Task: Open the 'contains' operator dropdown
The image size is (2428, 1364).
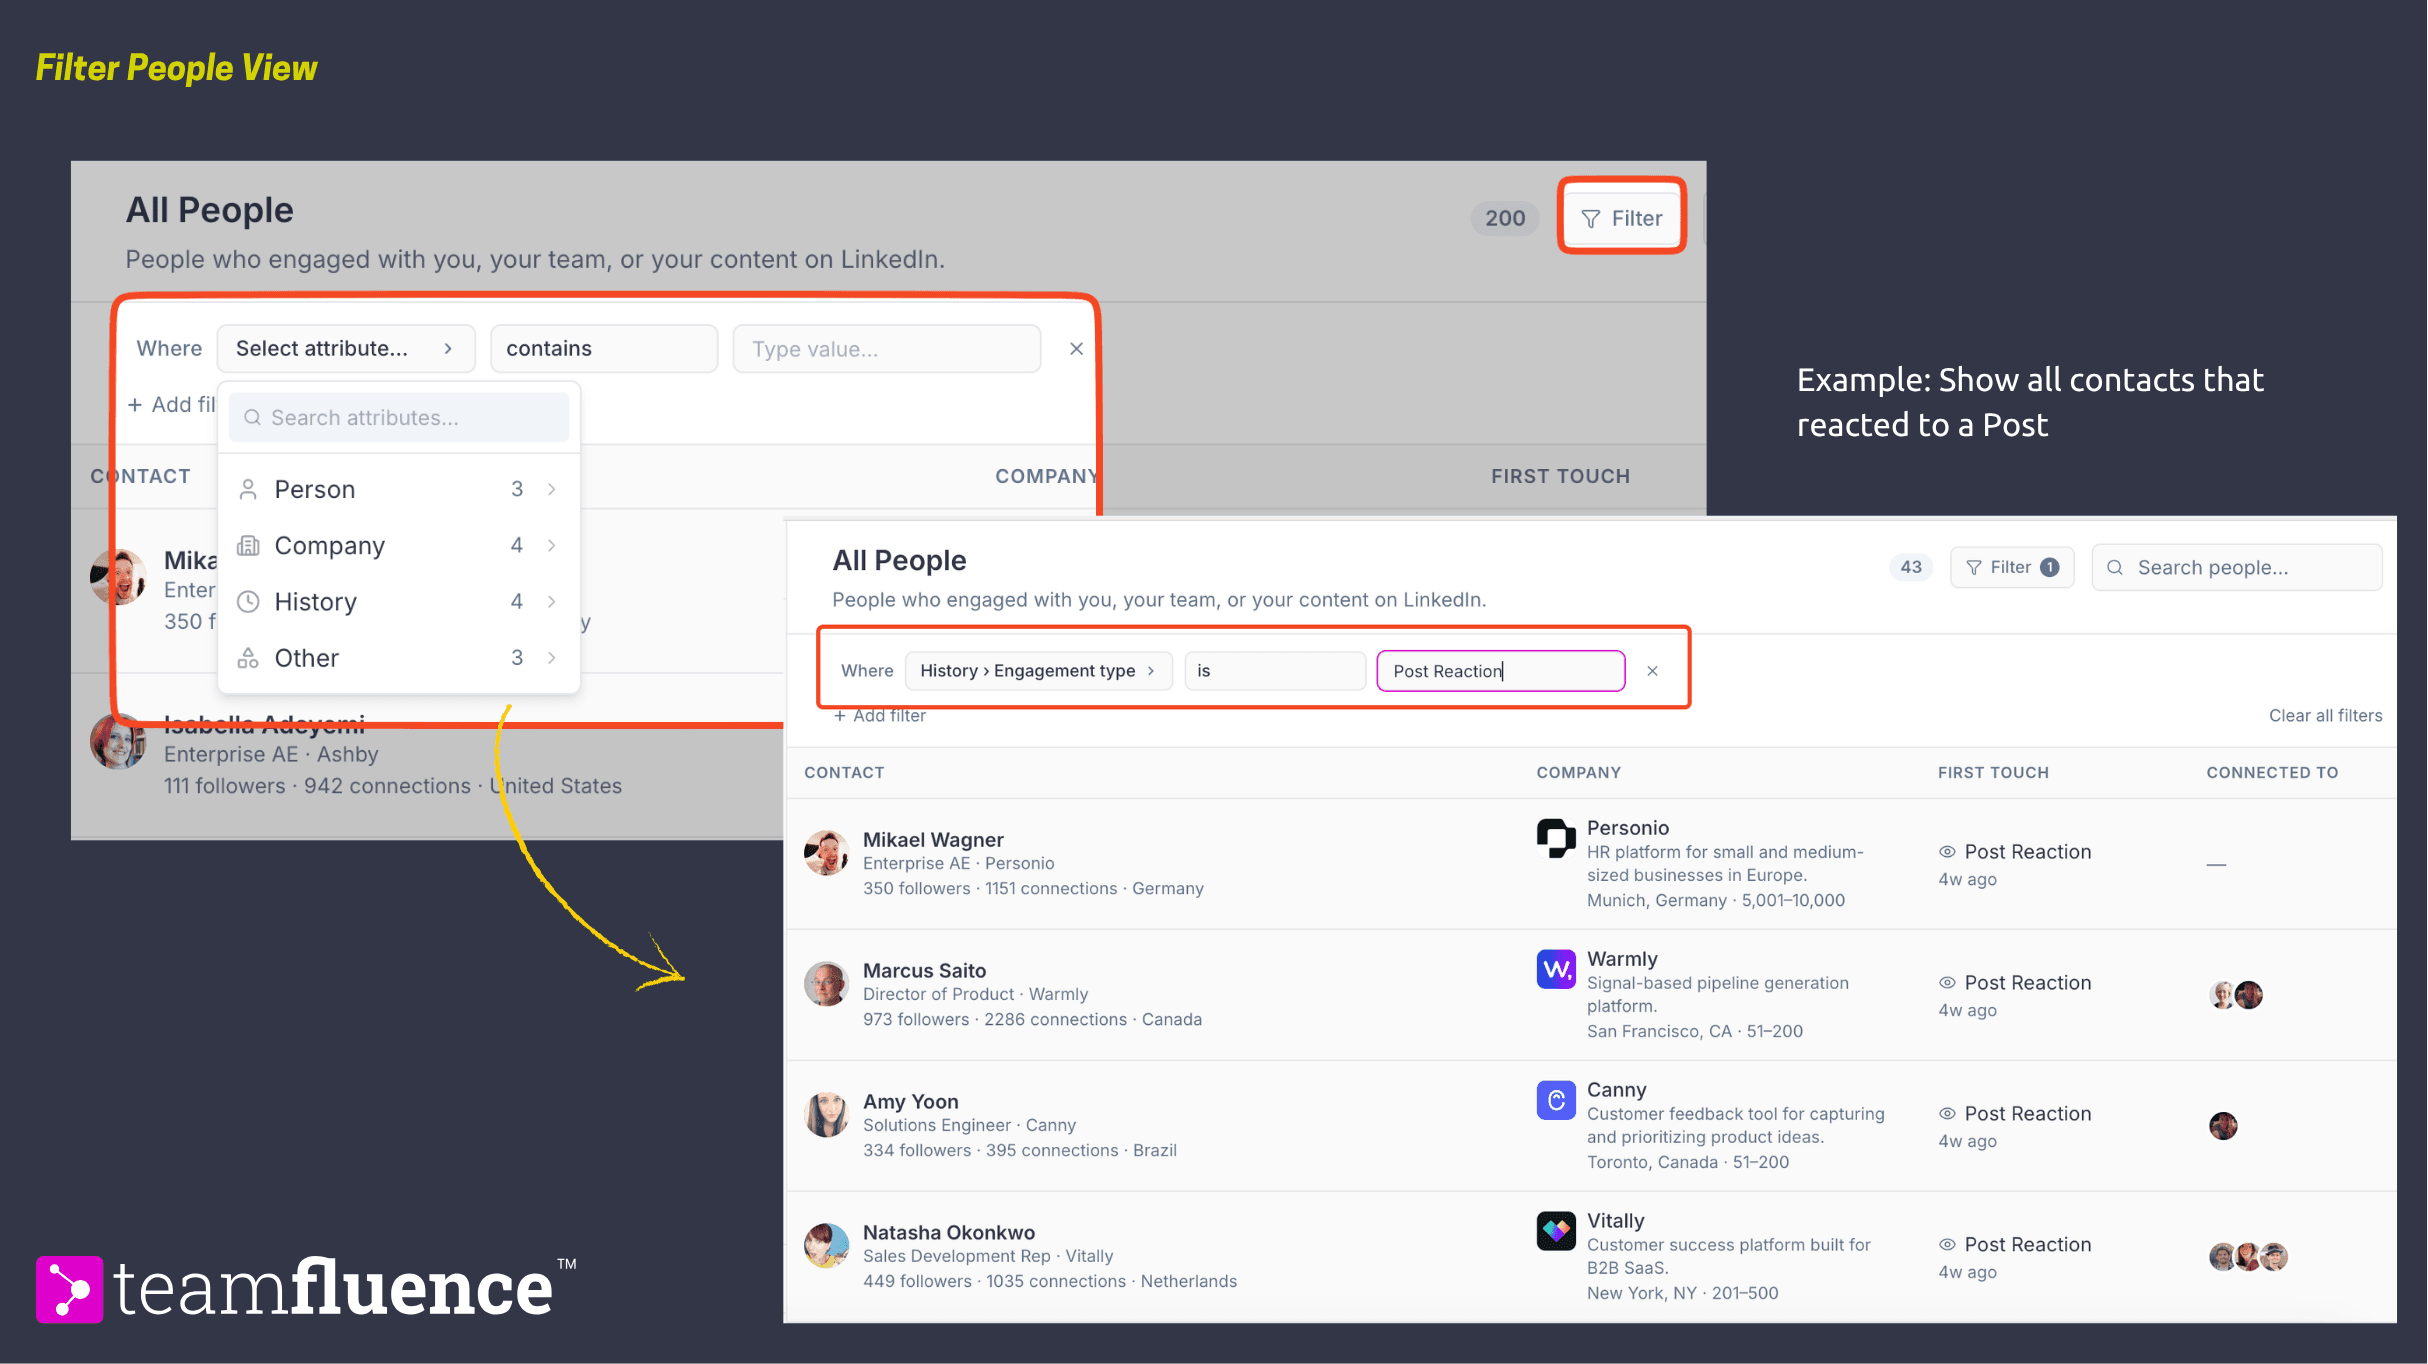Action: [x=604, y=348]
